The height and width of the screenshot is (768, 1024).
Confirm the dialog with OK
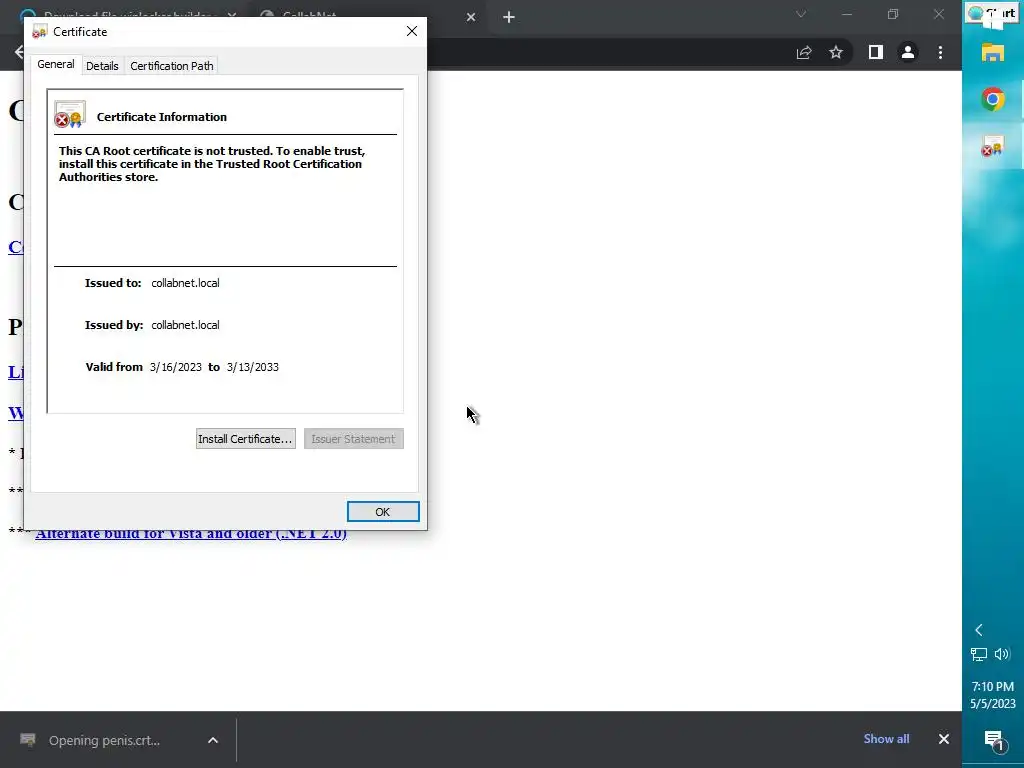pyautogui.click(x=383, y=512)
